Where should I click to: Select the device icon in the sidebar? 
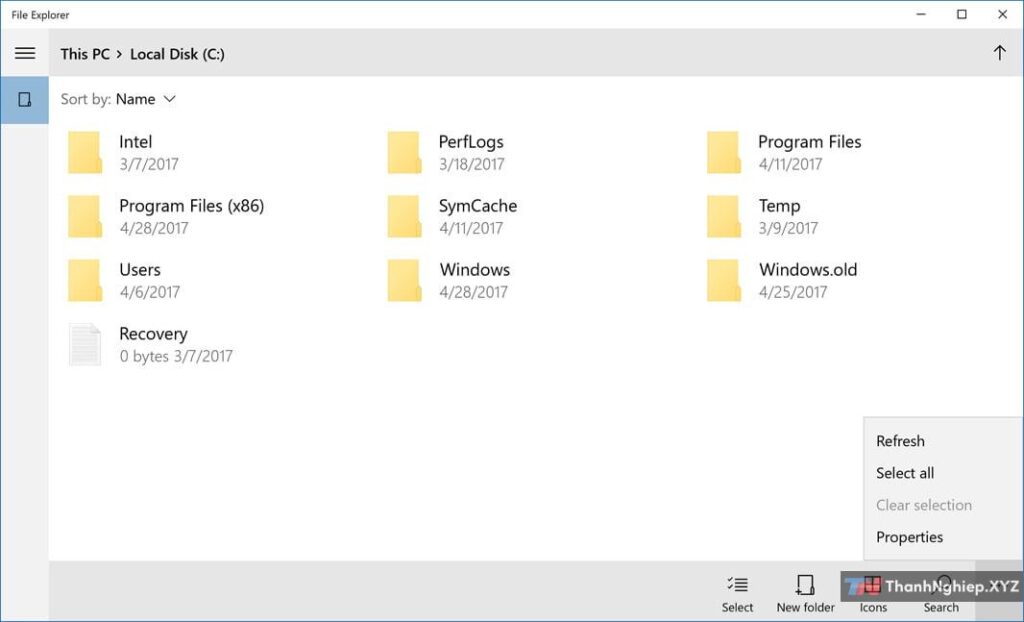[25, 99]
